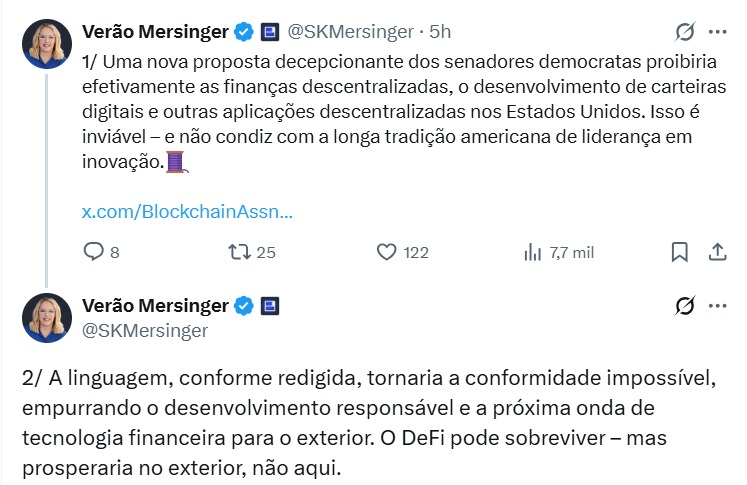Click the affiliation badge in second tweet
Viewport: 747px width, 485px height.
point(269,305)
